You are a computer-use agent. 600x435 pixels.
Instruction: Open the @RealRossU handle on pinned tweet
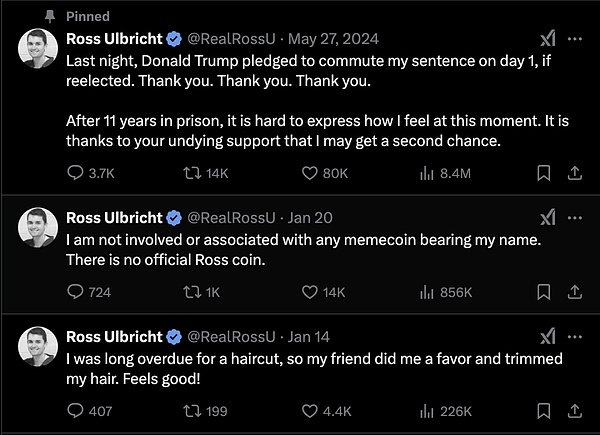(231, 39)
